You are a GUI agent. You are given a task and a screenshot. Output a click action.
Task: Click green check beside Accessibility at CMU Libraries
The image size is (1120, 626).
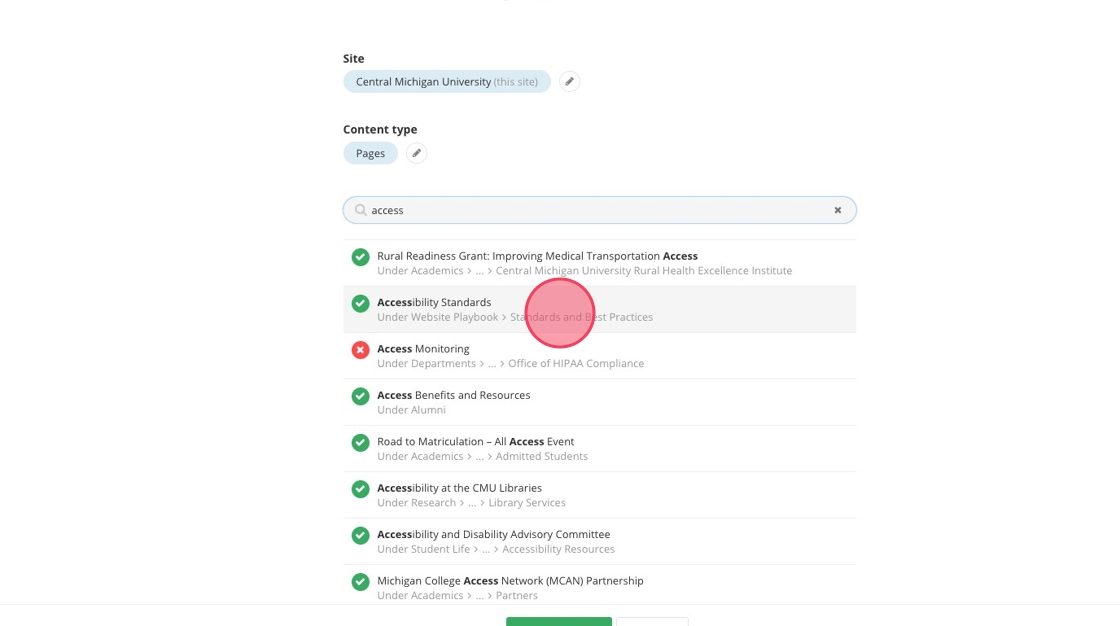pos(360,490)
